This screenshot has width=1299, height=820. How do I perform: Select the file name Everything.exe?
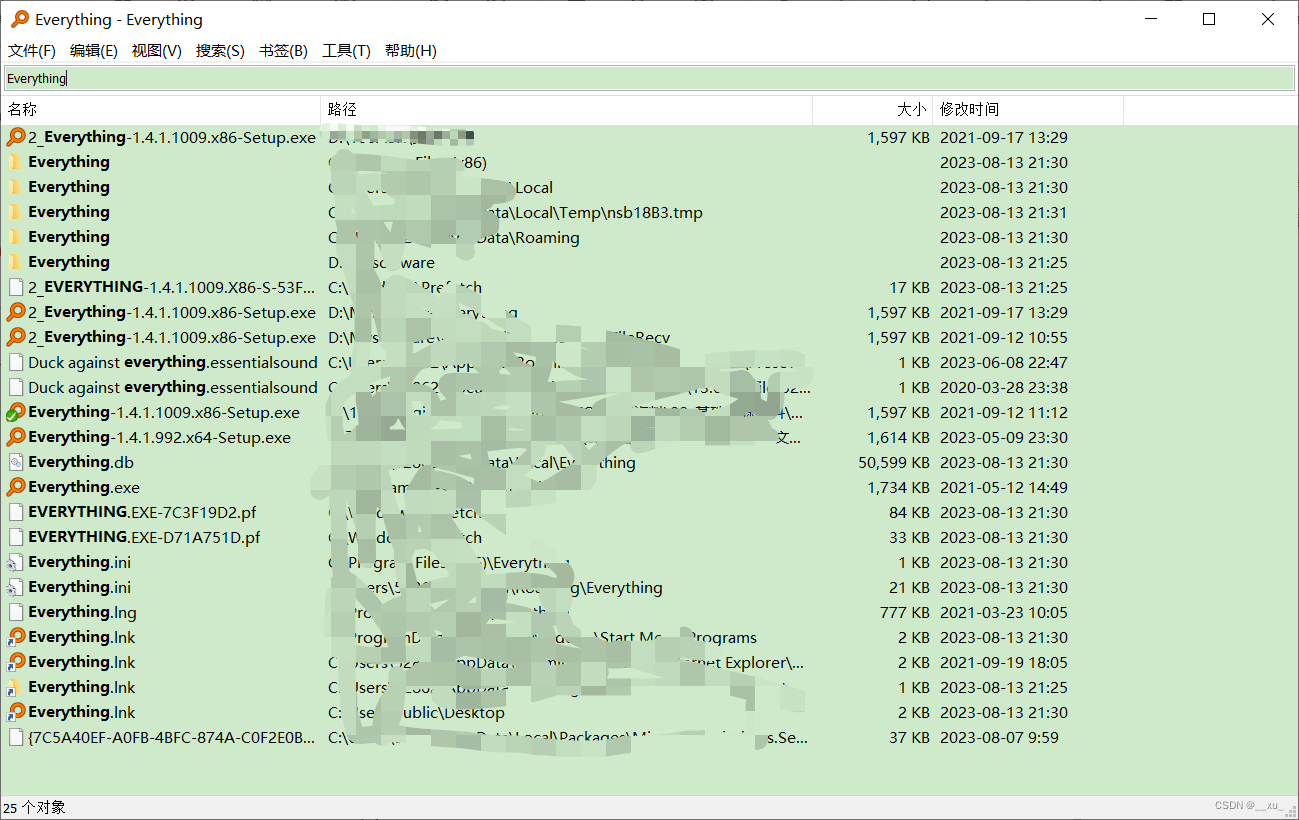click(84, 487)
